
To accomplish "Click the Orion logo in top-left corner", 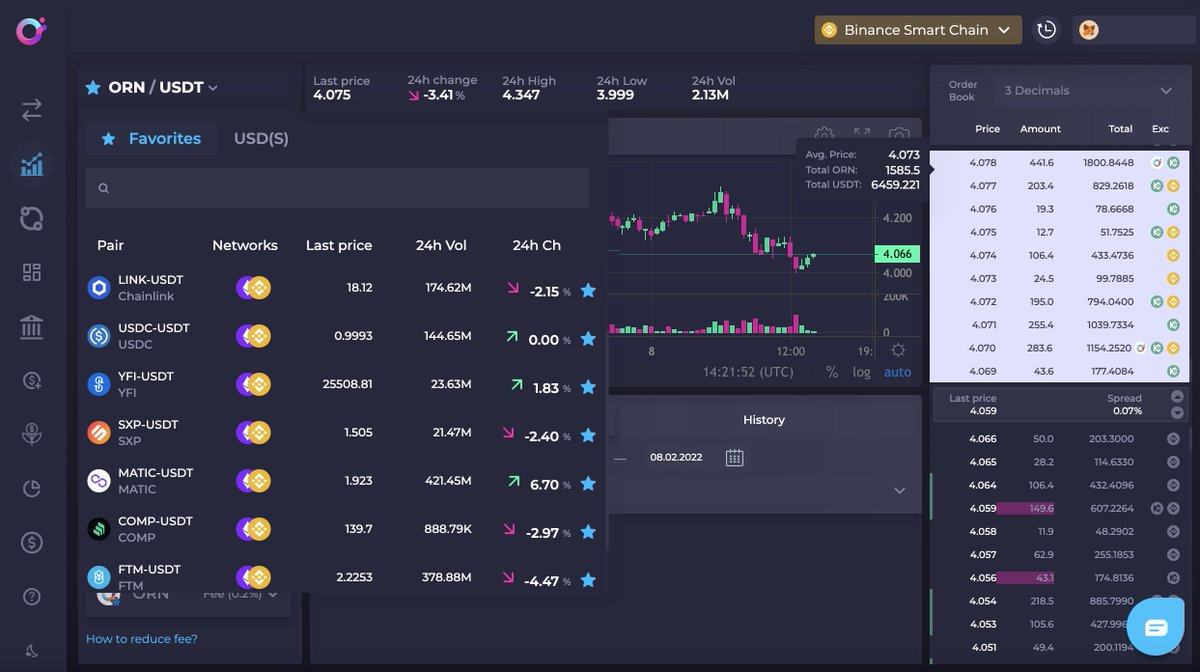I will pyautogui.click(x=31, y=30).
